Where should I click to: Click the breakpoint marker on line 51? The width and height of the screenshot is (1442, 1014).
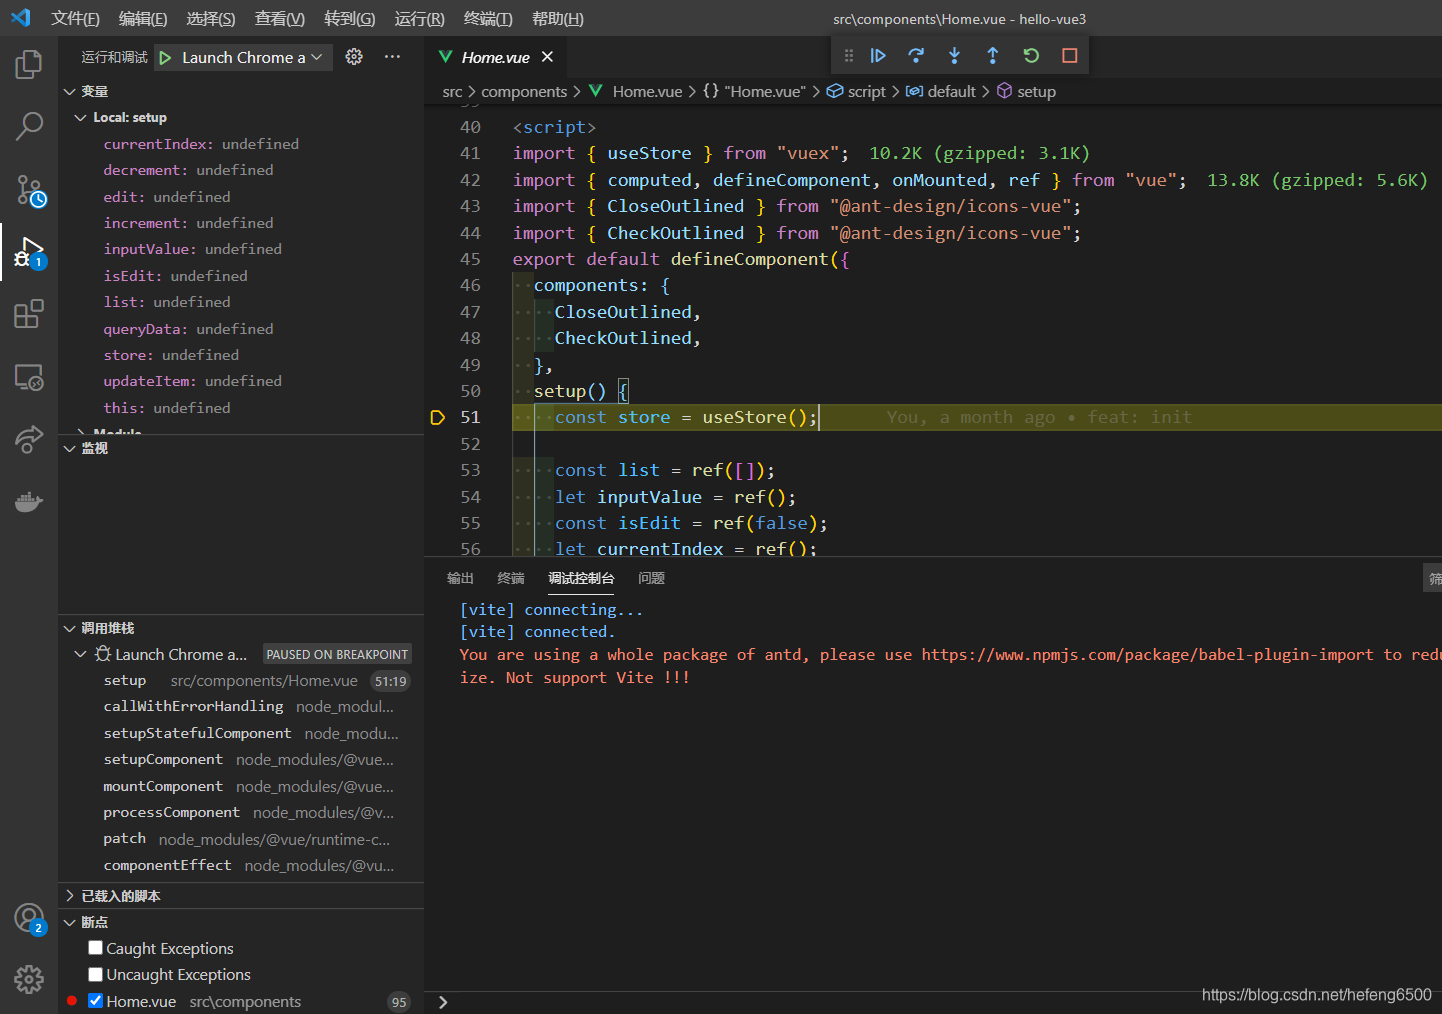pos(437,418)
